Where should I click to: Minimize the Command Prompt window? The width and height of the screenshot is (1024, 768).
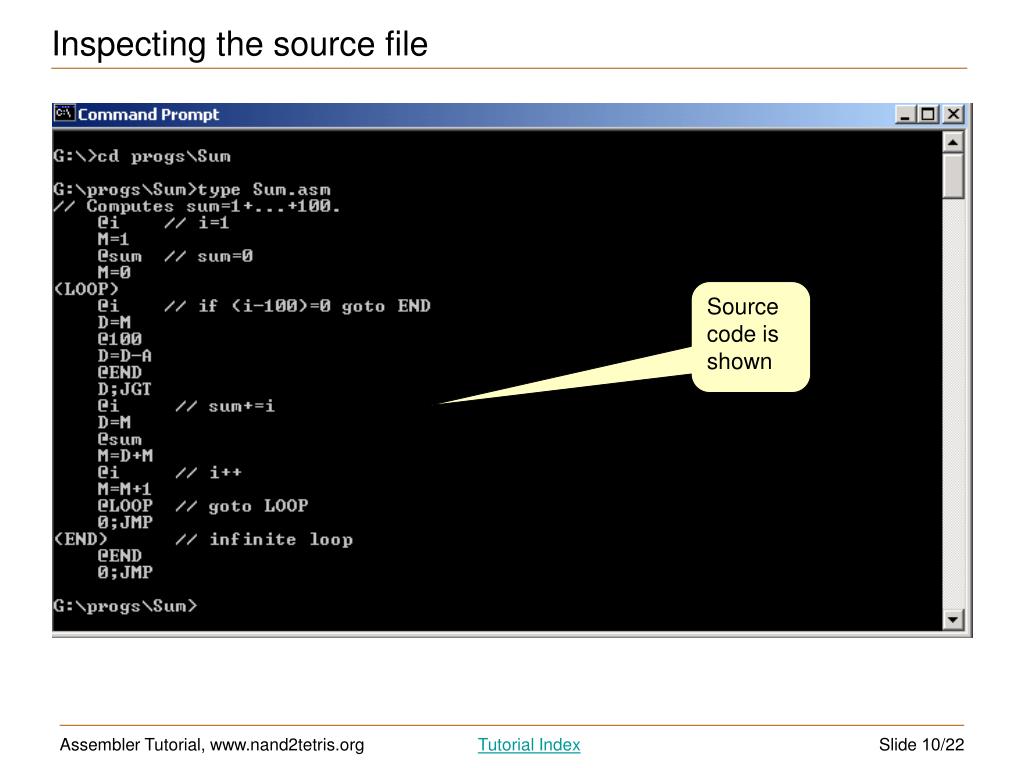(904, 114)
